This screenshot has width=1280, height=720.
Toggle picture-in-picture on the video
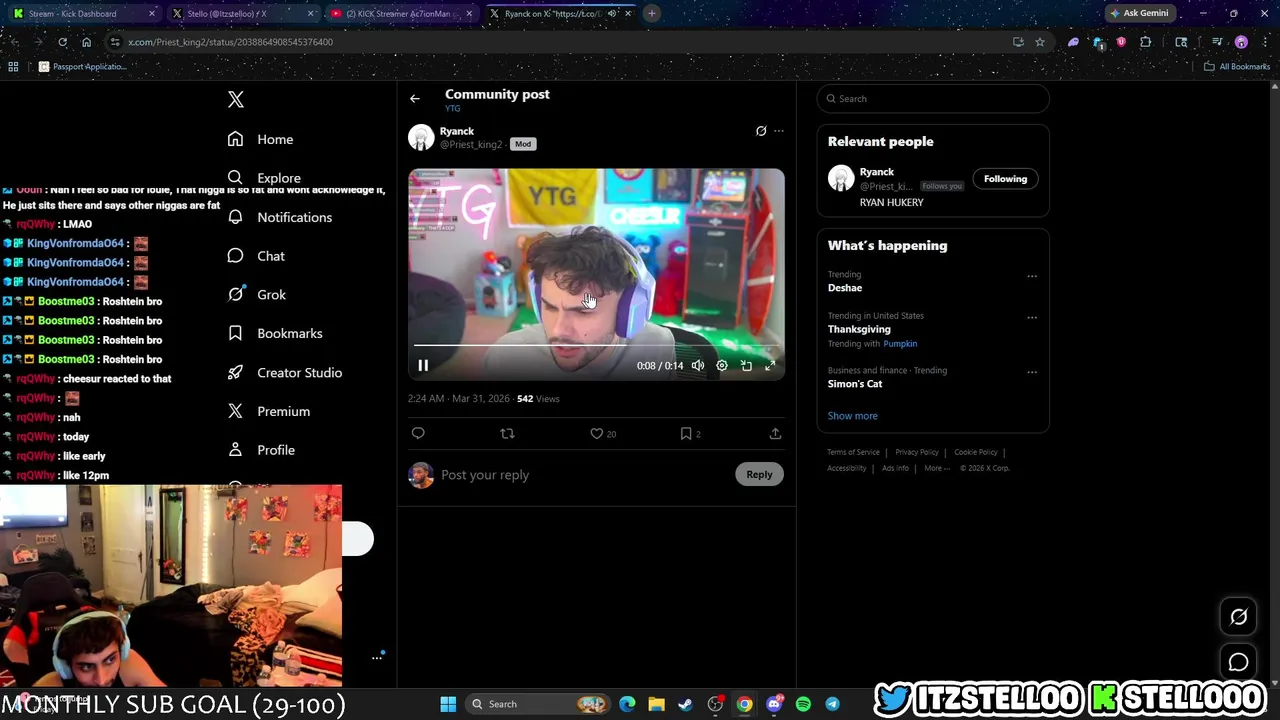pyautogui.click(x=746, y=366)
